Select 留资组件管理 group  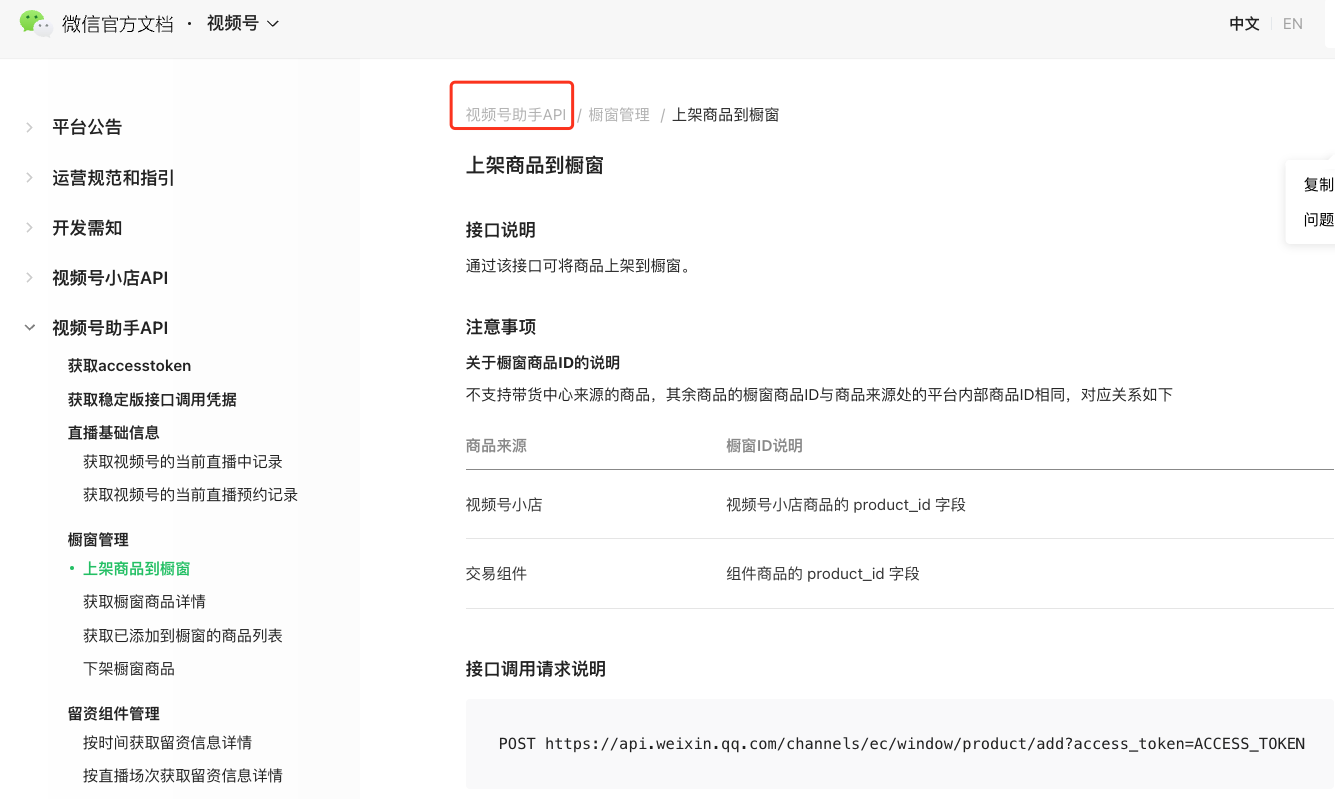(114, 714)
